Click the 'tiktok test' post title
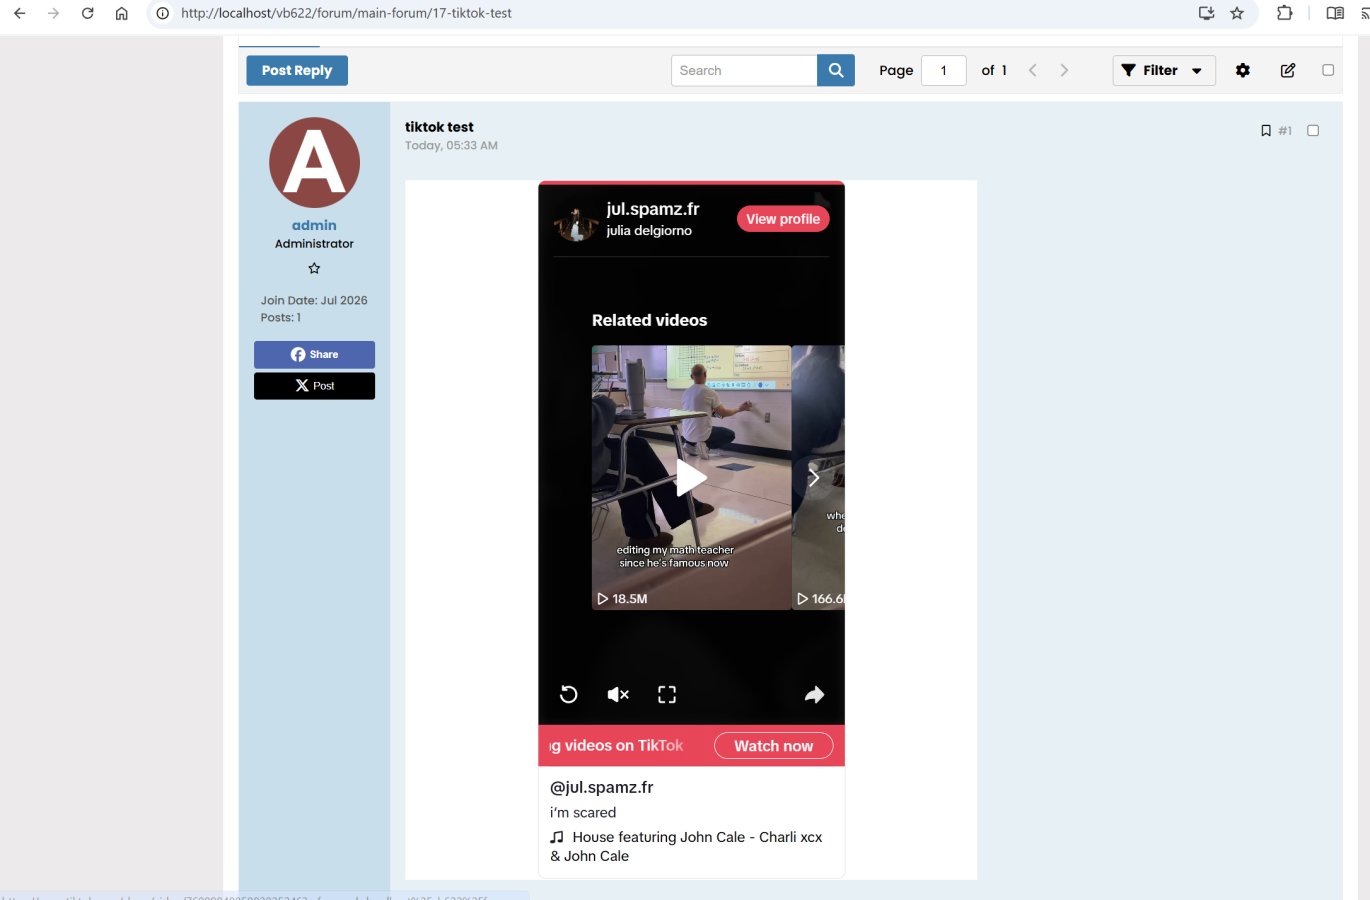 [439, 127]
